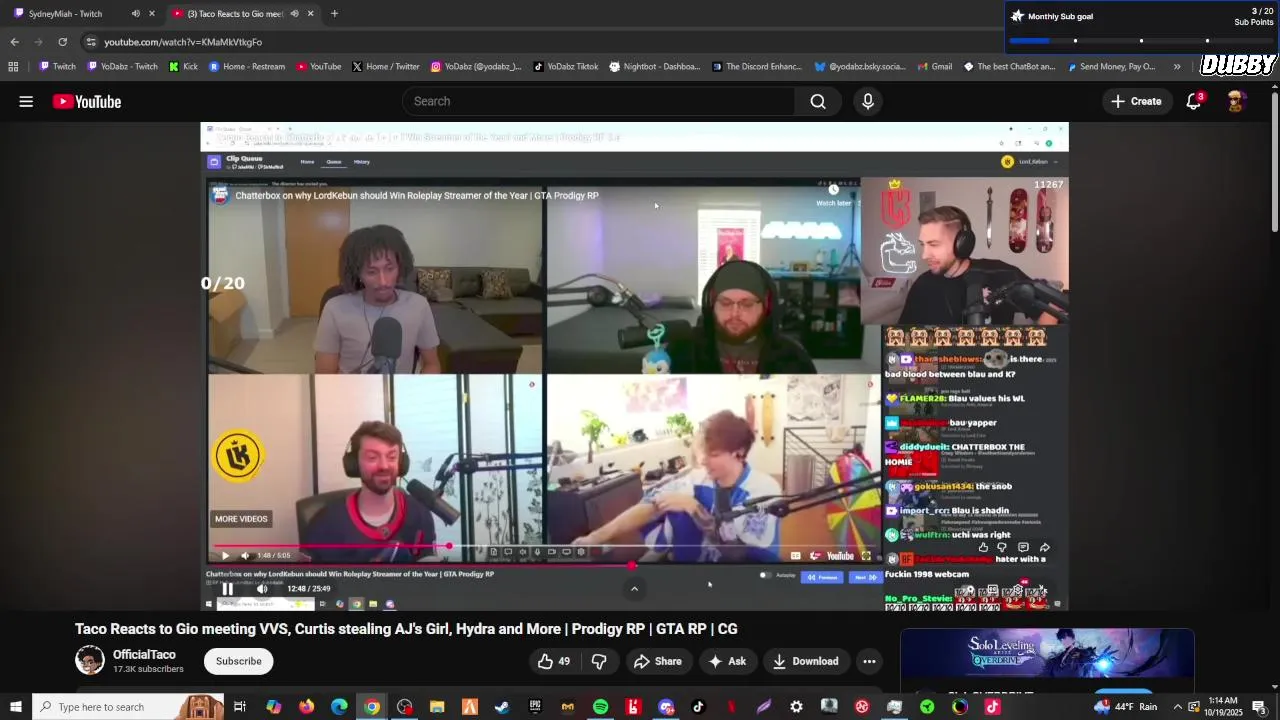
Task: Click the YouTube search magnifier button
Action: click(x=818, y=101)
